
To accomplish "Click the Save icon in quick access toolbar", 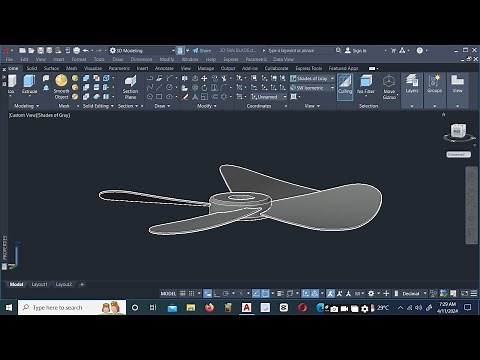I will (41, 50).
